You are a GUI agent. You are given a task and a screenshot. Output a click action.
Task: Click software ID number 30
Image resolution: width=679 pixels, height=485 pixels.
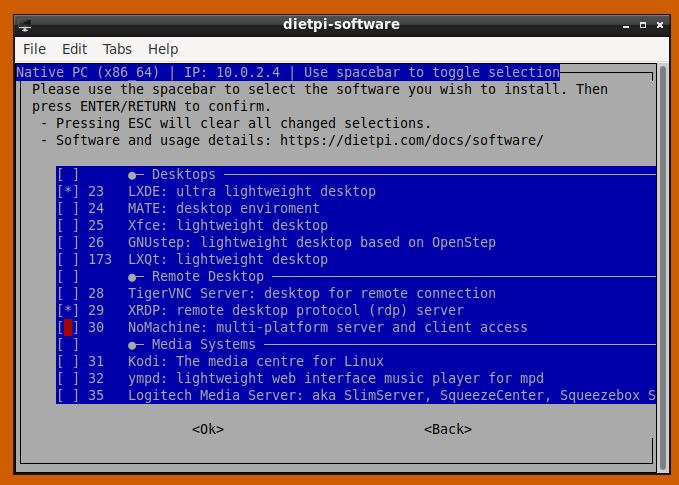(96, 327)
